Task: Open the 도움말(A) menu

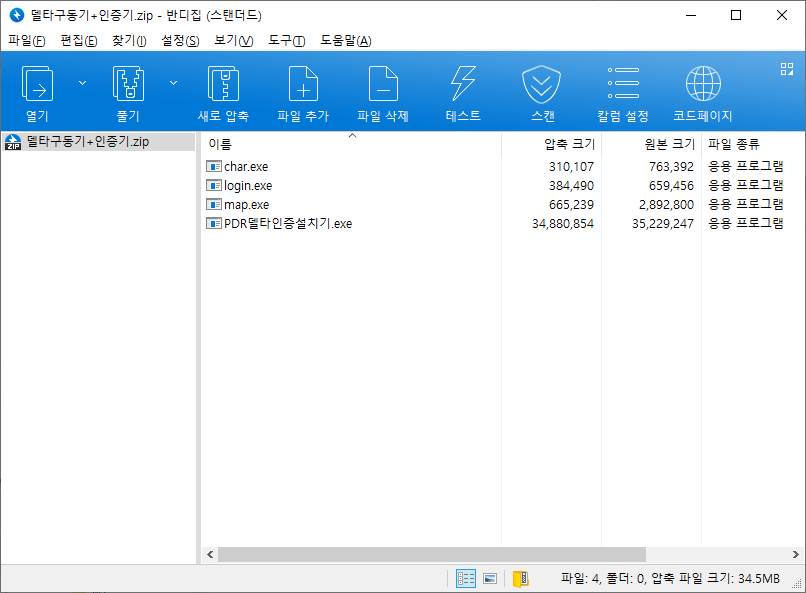Action: 345,41
